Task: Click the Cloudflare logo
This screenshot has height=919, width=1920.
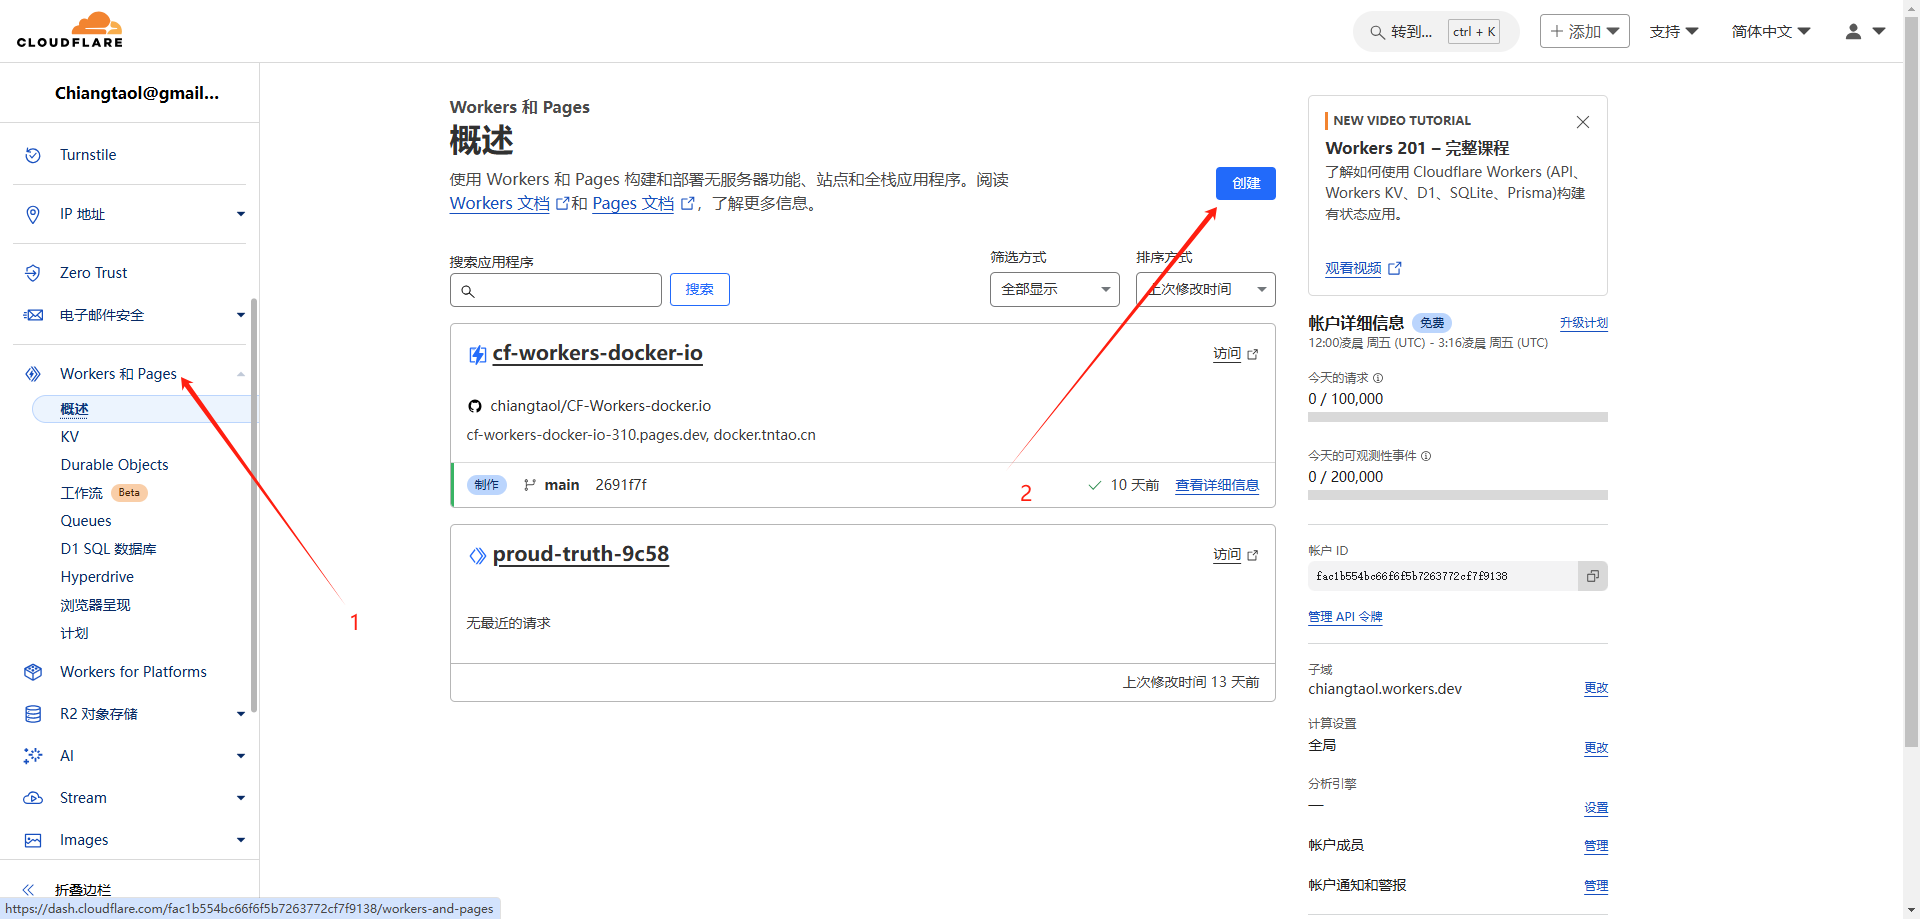Action: click(x=70, y=30)
